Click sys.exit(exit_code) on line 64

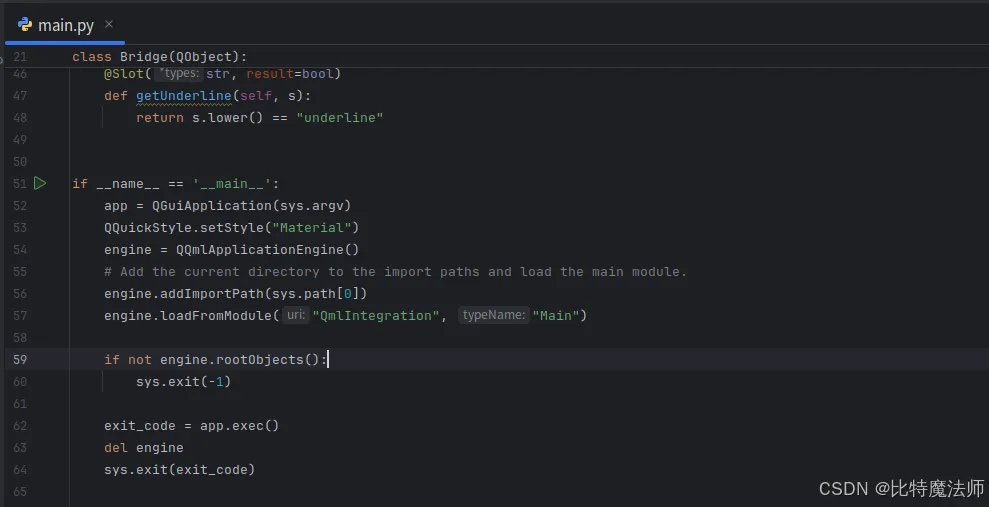[x=179, y=470]
